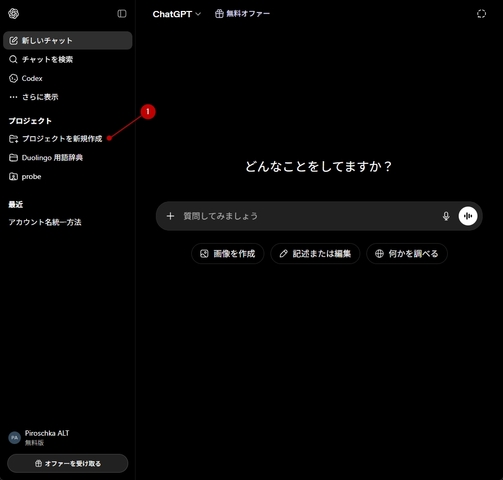Screen dimensions: 503x480
Task: Start a 新しいチャット
Action: (x=68, y=41)
